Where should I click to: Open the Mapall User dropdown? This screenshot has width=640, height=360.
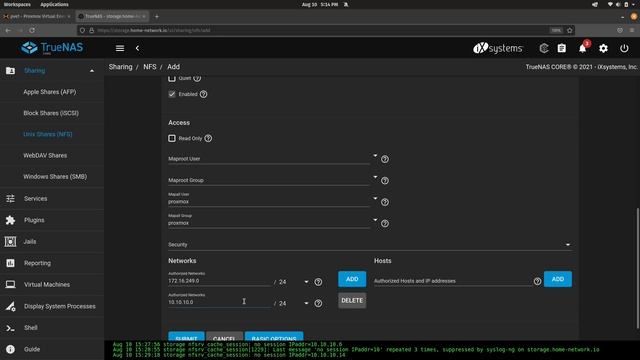tap(375, 198)
